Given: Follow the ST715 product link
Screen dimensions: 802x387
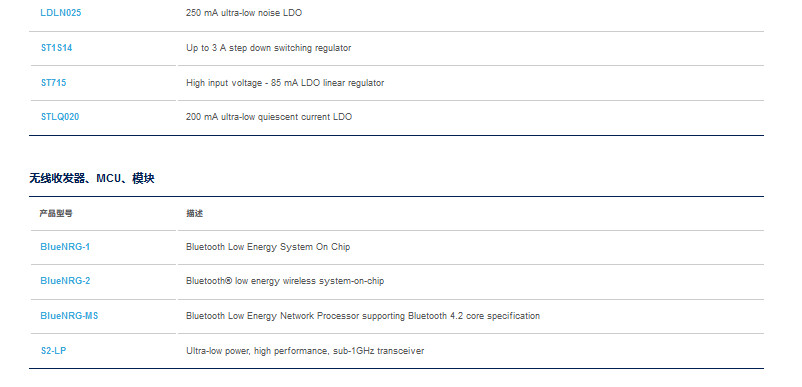Looking at the screenshot, I should click(x=53, y=82).
